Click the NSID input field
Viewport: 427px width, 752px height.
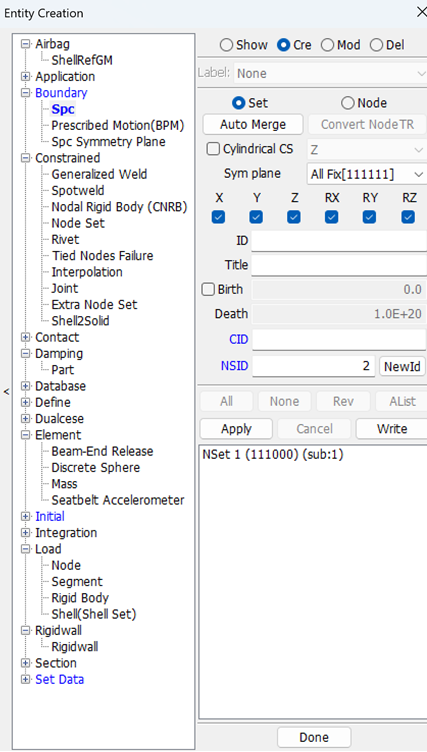coord(313,366)
